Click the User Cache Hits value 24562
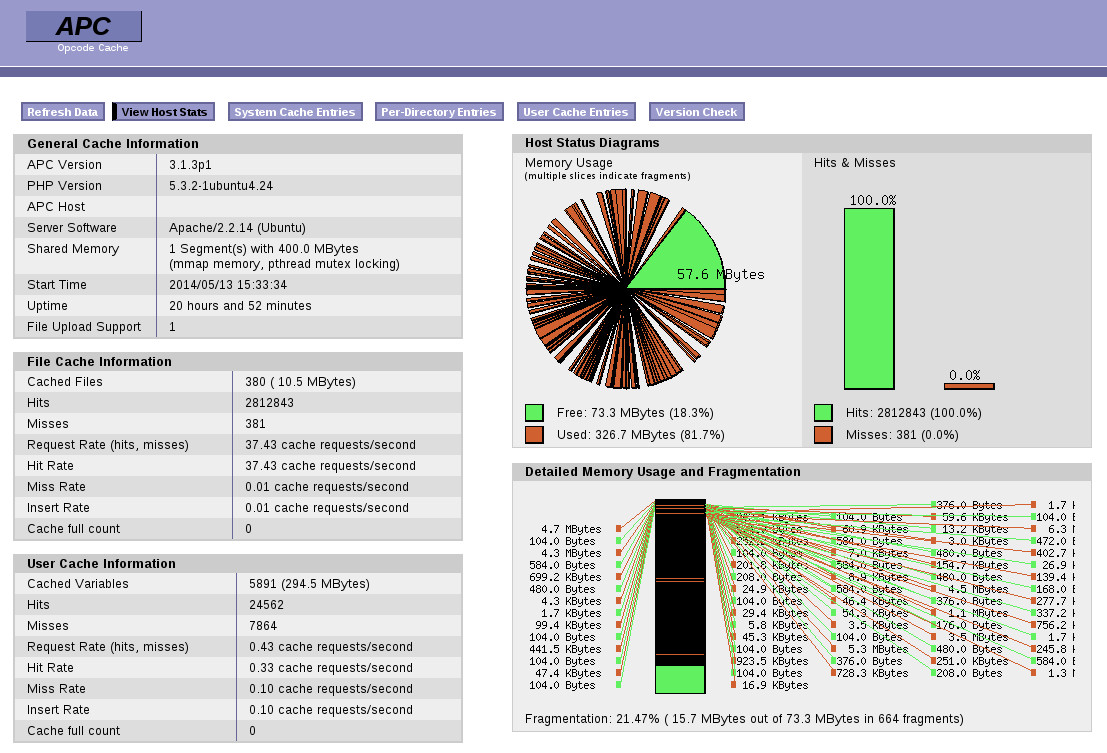This screenshot has height=753, width=1107. coord(266,605)
